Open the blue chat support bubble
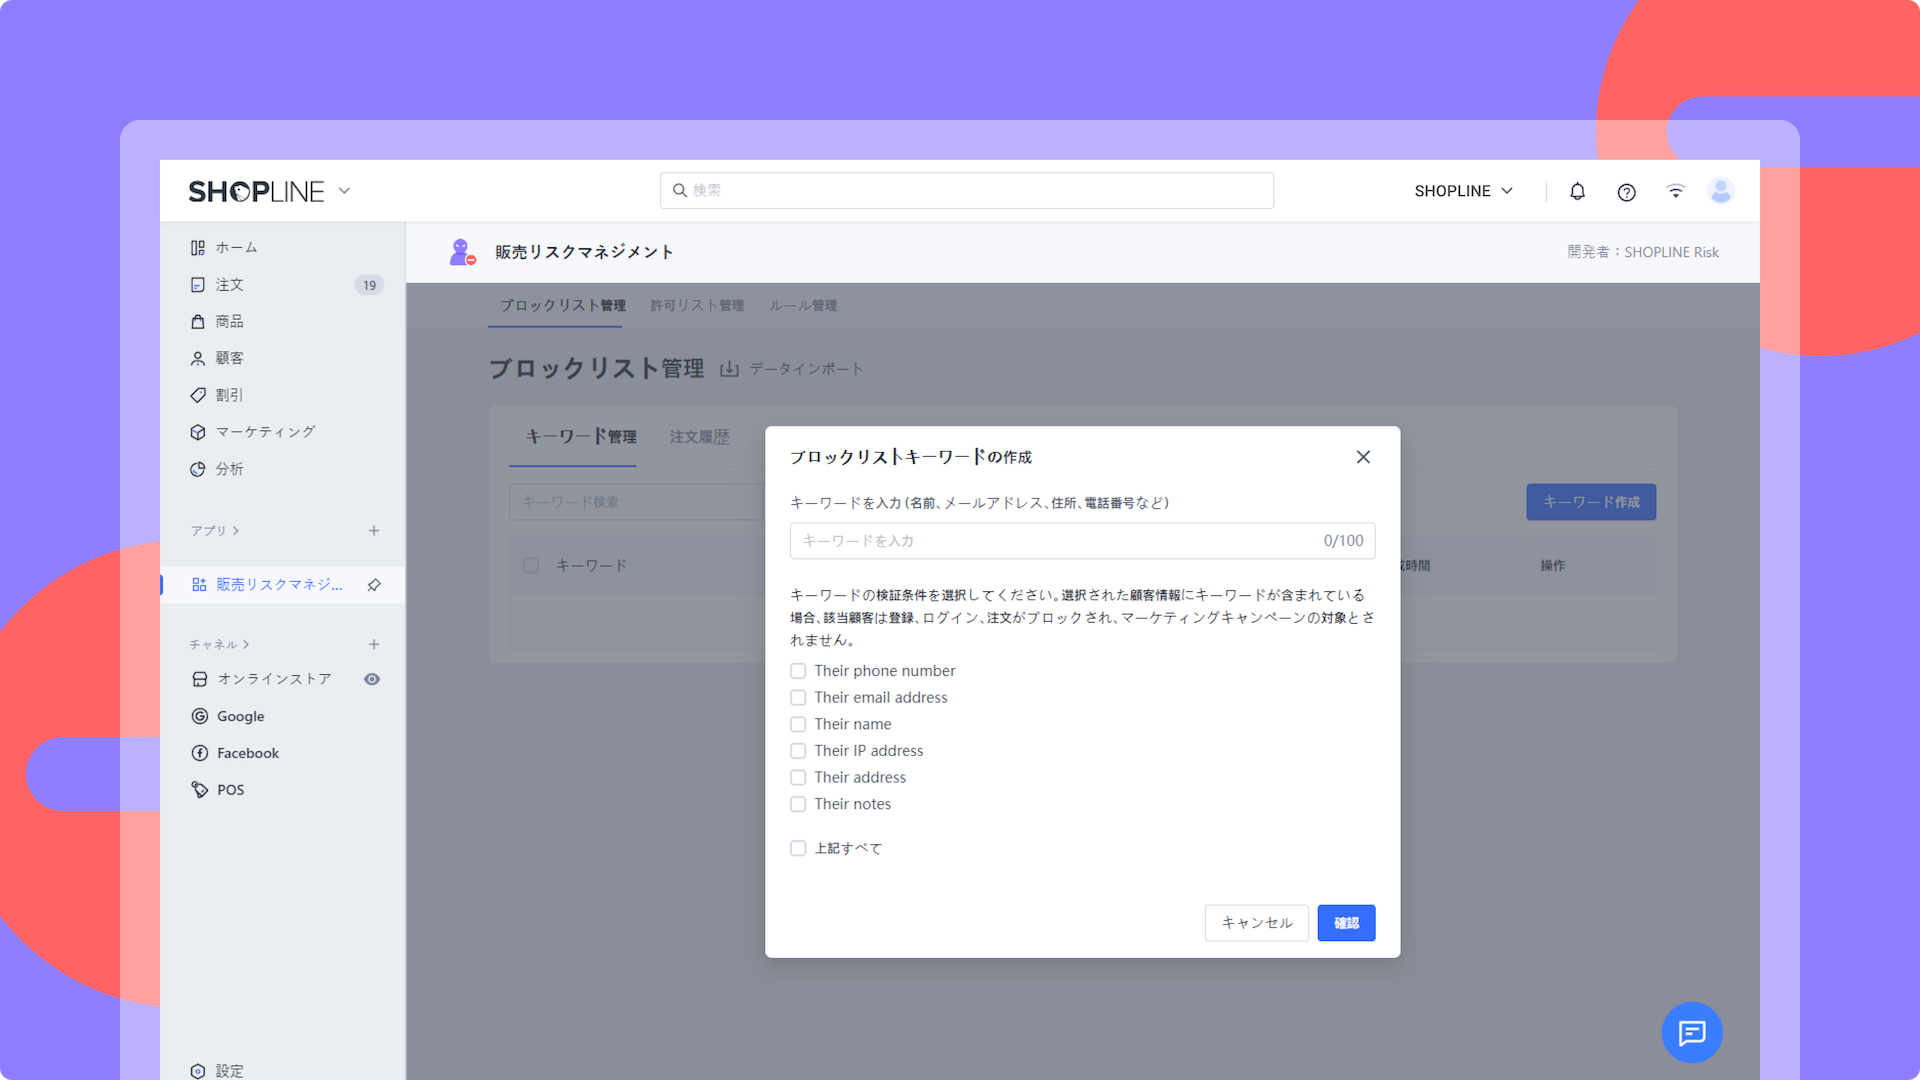1920x1080 pixels. pos(1691,1032)
